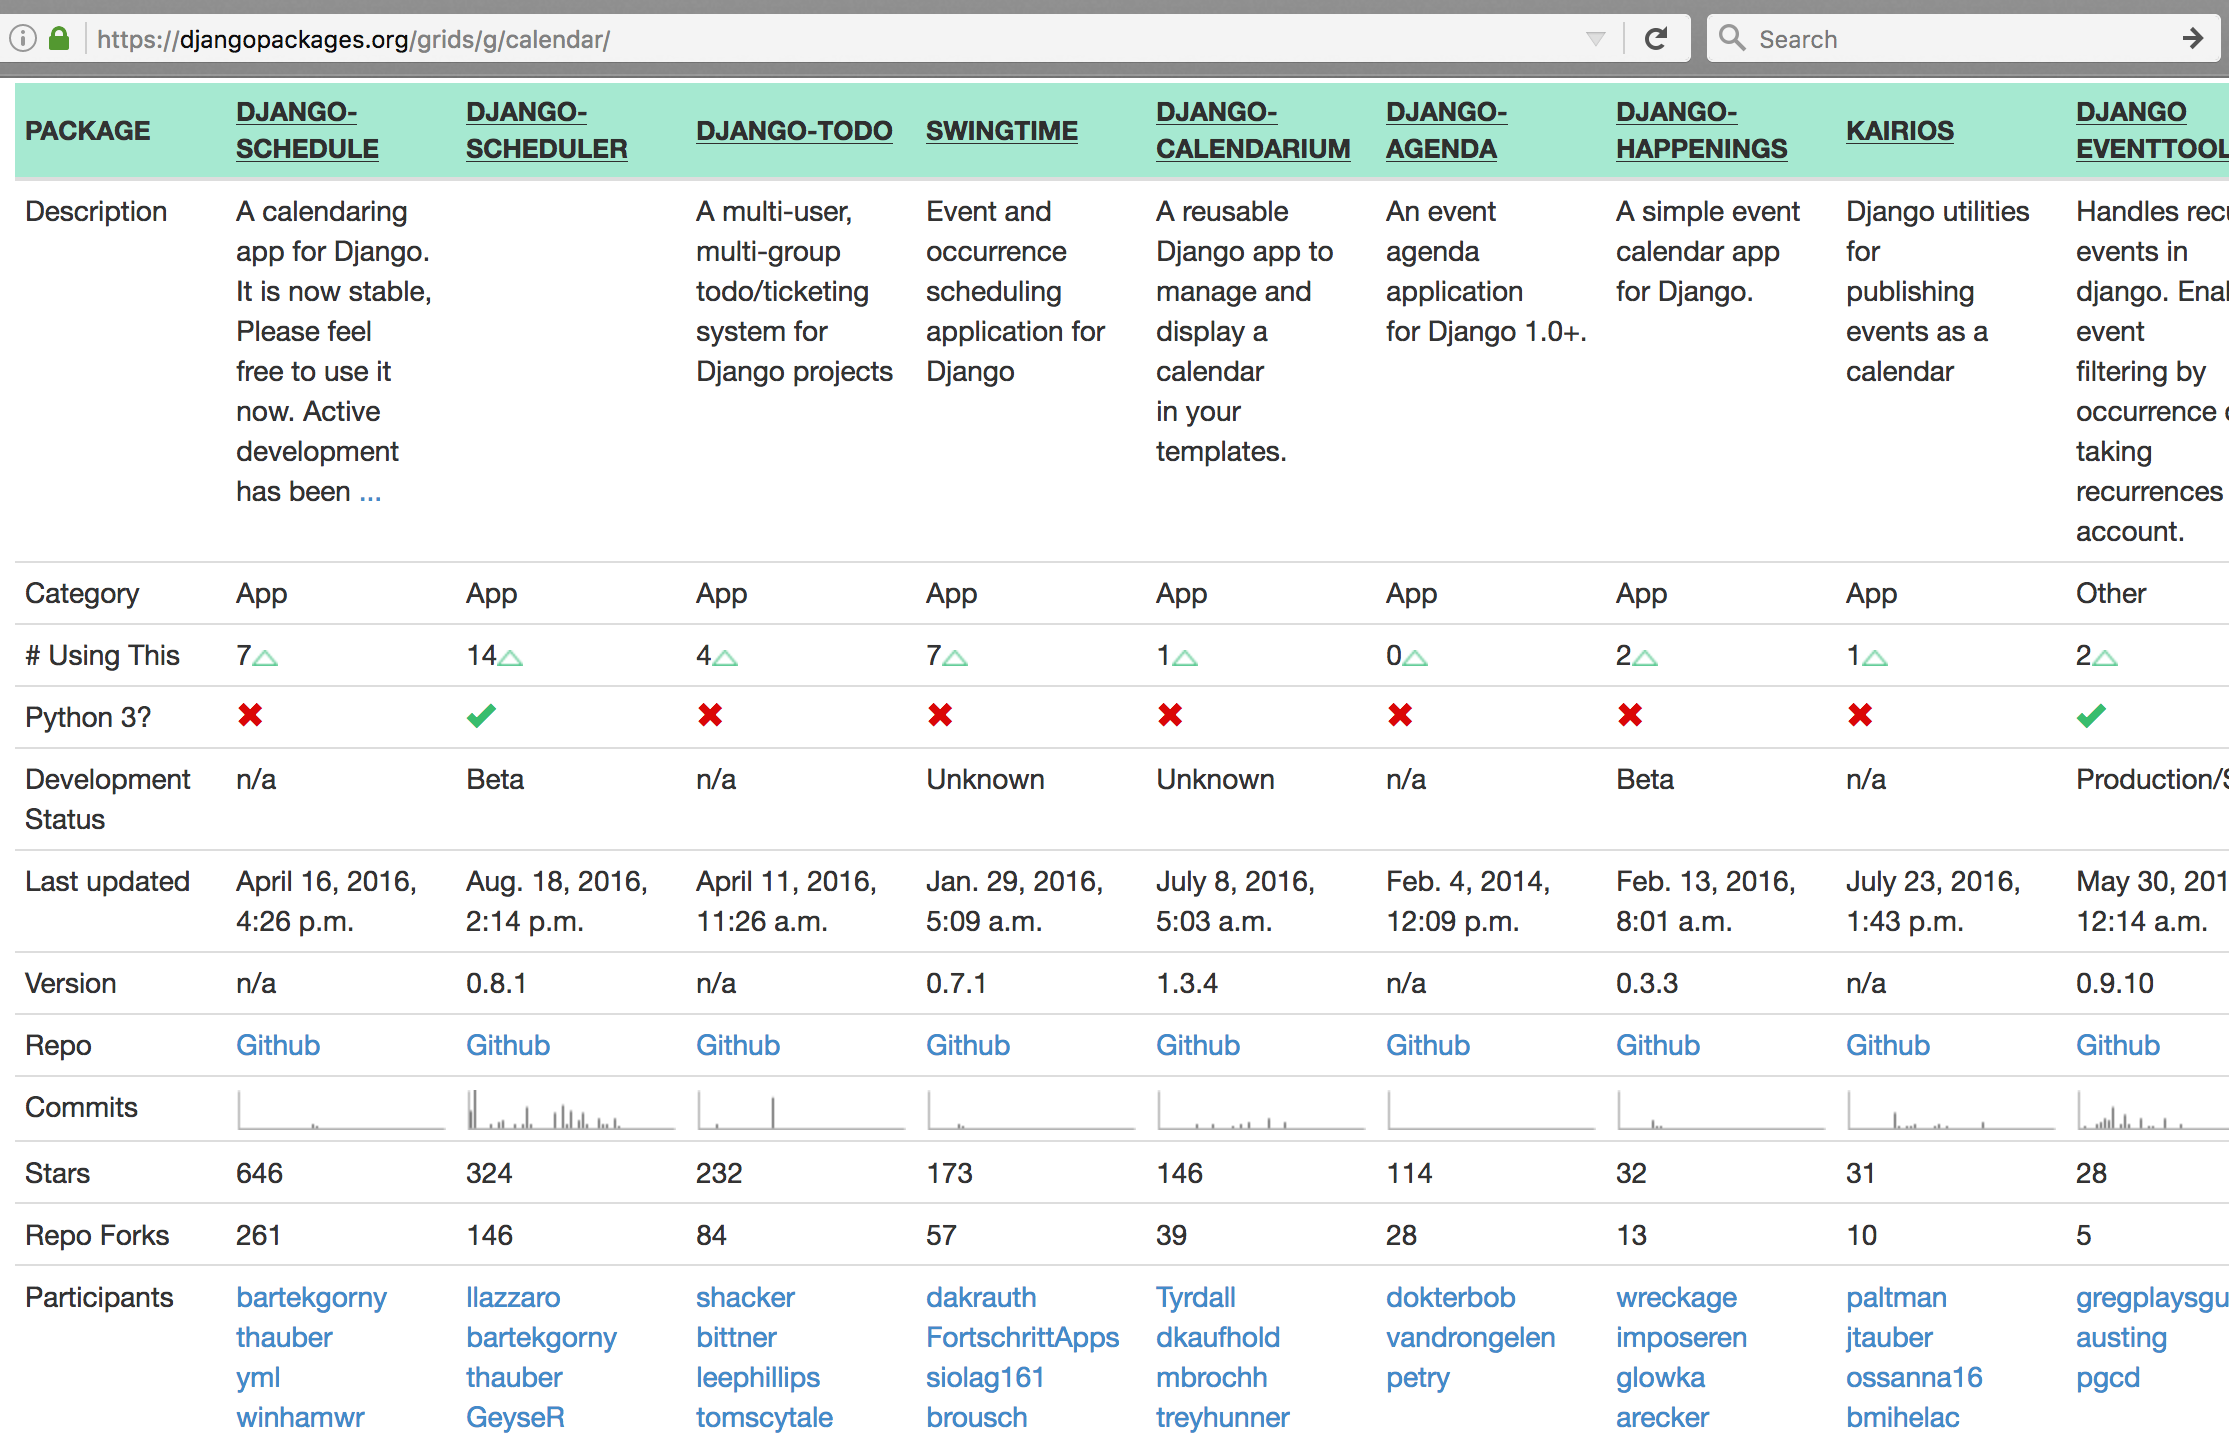The image size is (2229, 1444).
Task: Open participant GeyseR profile
Action: 515,1418
